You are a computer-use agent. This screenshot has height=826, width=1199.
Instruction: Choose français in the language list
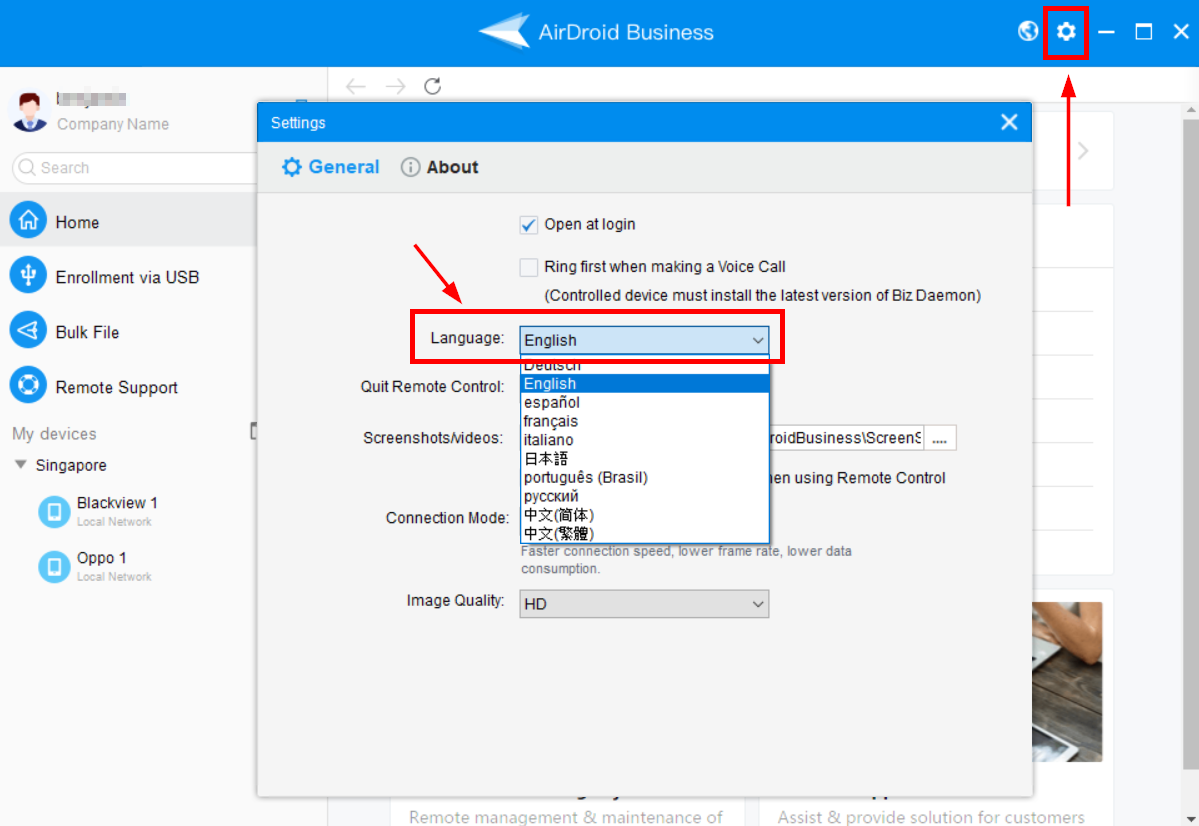[x=644, y=421]
